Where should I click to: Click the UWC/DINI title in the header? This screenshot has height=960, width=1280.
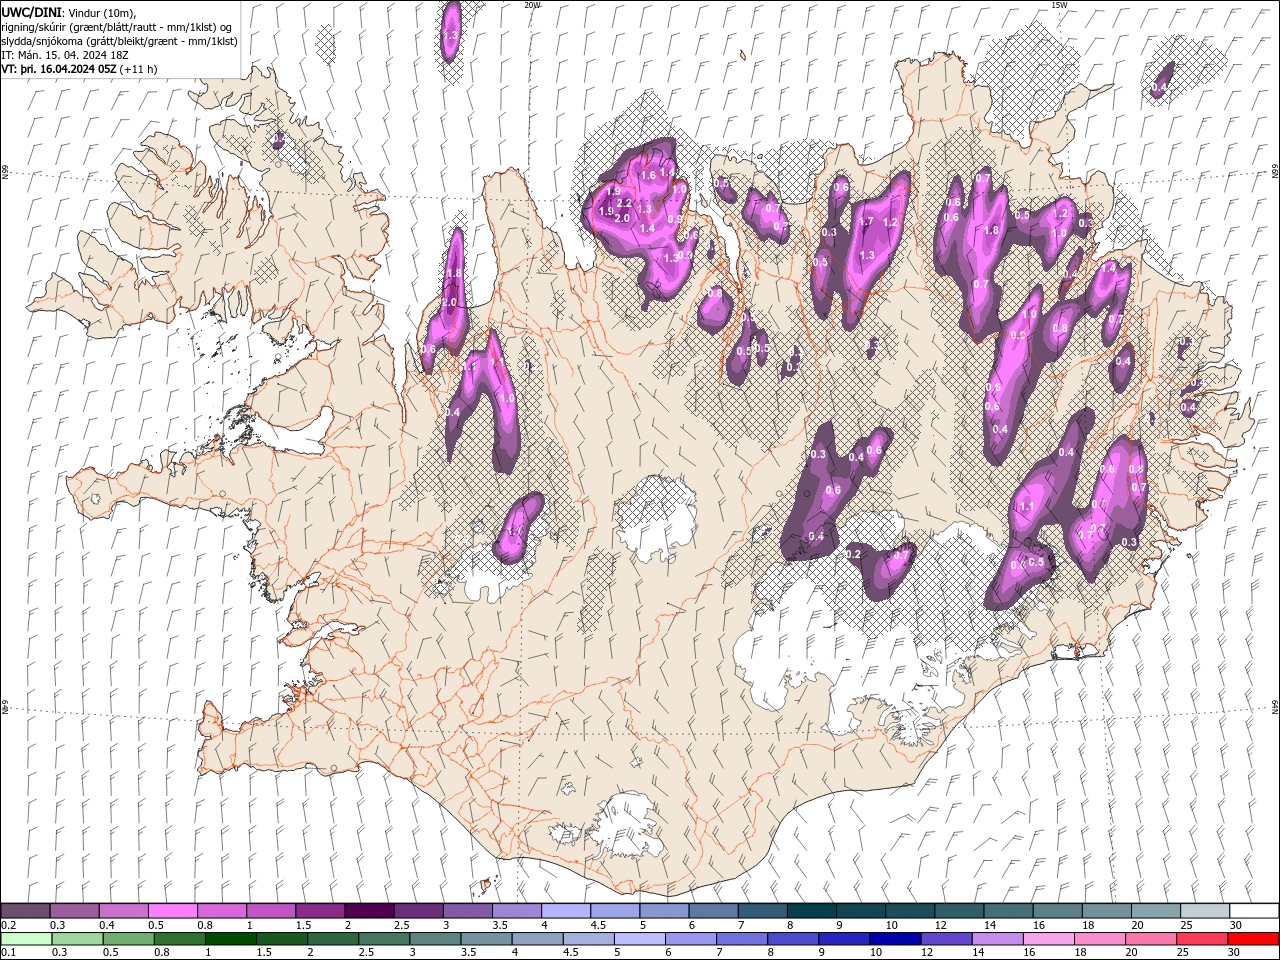coord(31,11)
